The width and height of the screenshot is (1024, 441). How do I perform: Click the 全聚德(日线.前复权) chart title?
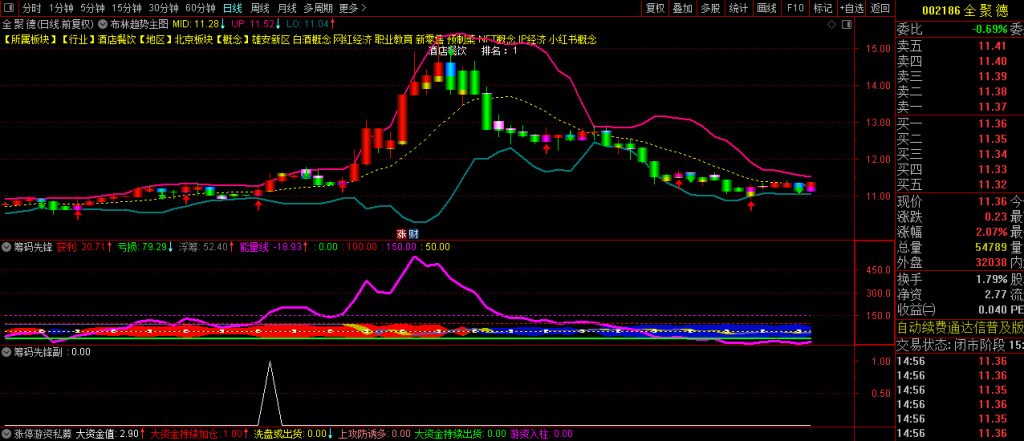tap(49, 24)
